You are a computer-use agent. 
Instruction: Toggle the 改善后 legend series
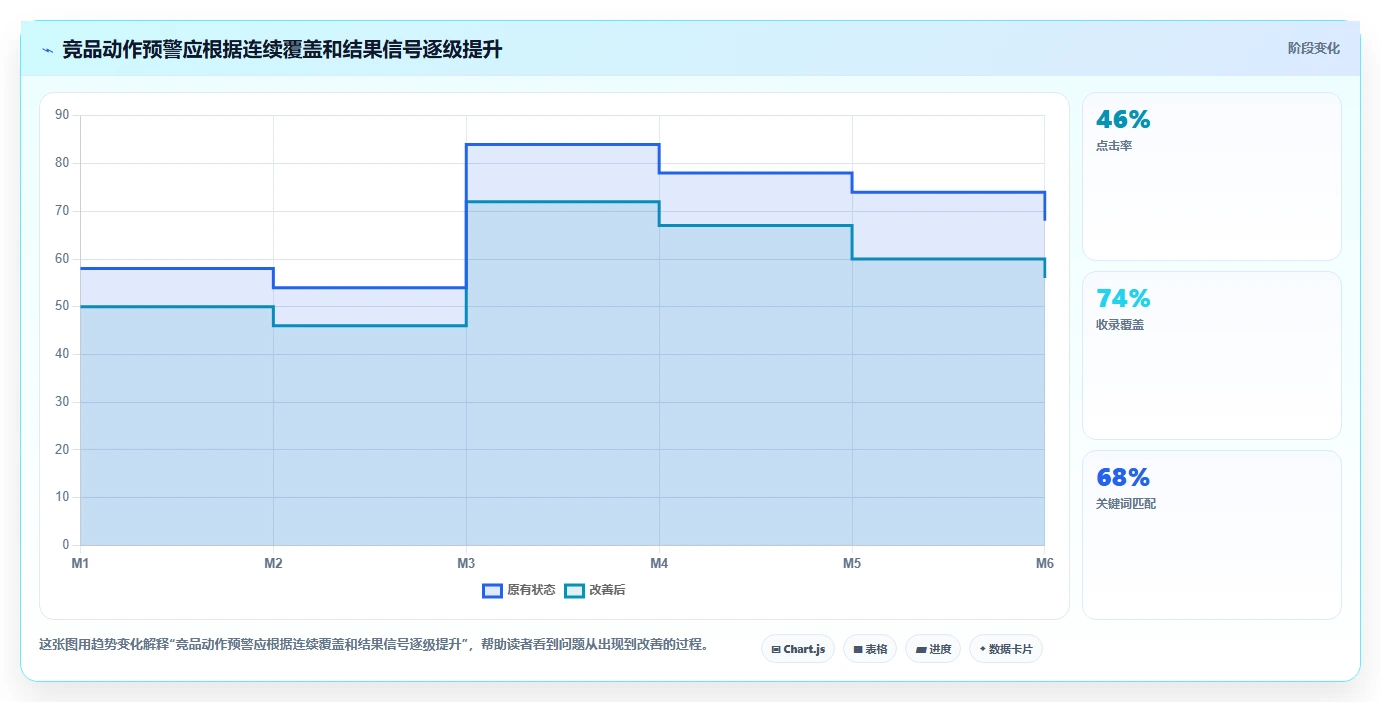tap(595, 590)
